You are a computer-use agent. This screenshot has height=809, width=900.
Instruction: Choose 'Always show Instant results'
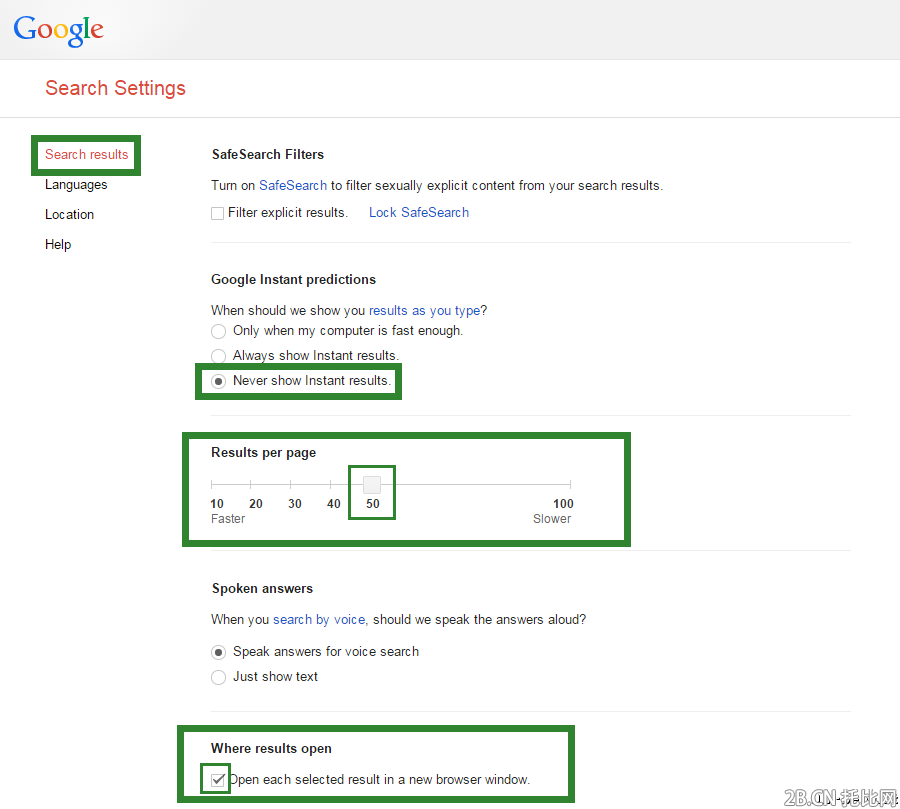click(x=218, y=356)
